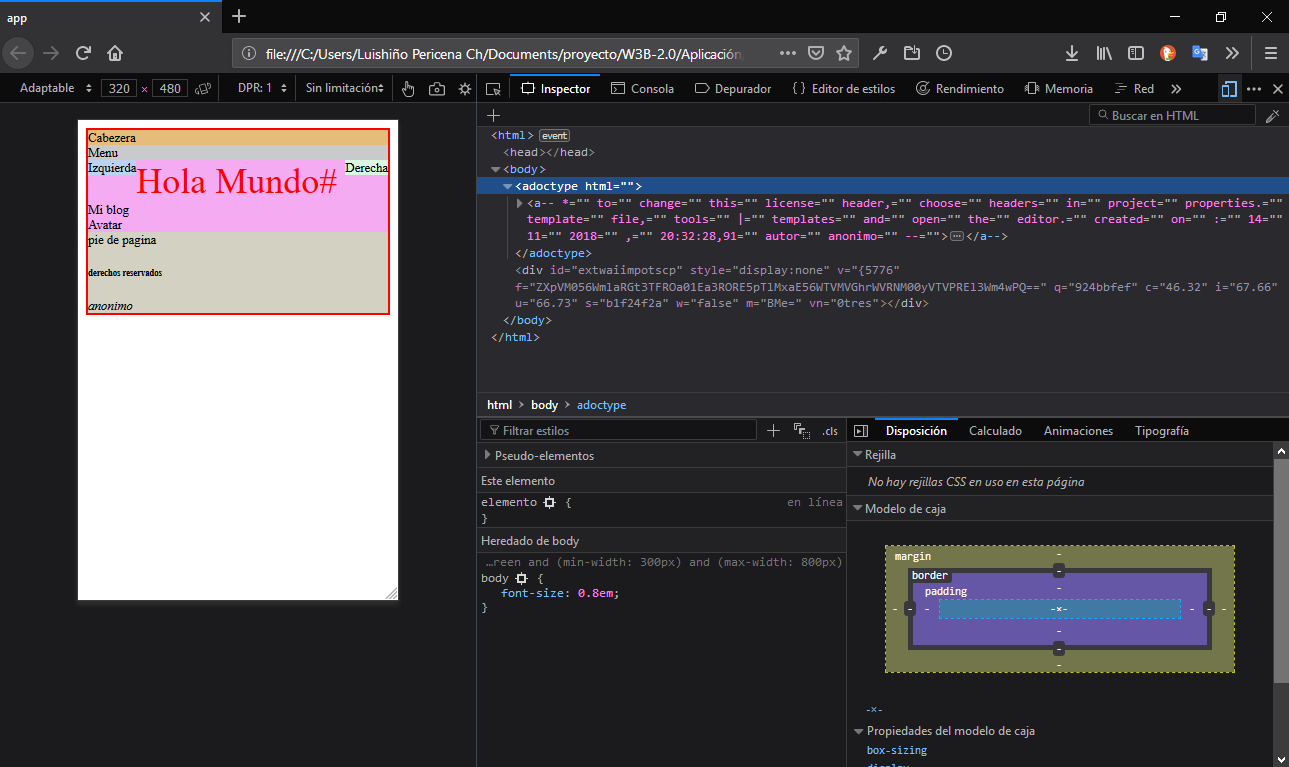Open responsive design mode settings gear
Viewport: 1289px width, 767px height.
click(x=464, y=88)
